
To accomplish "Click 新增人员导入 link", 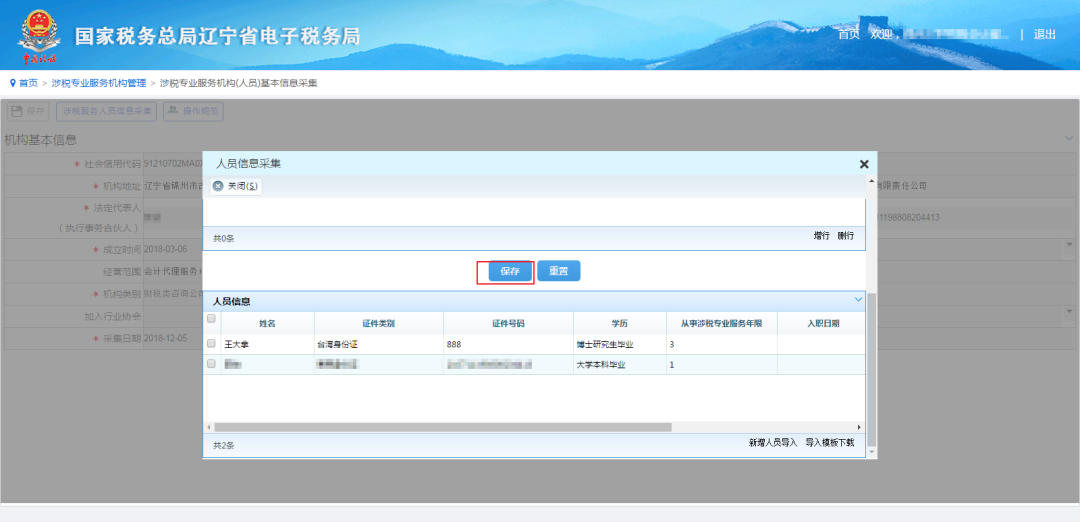I will tap(773, 442).
